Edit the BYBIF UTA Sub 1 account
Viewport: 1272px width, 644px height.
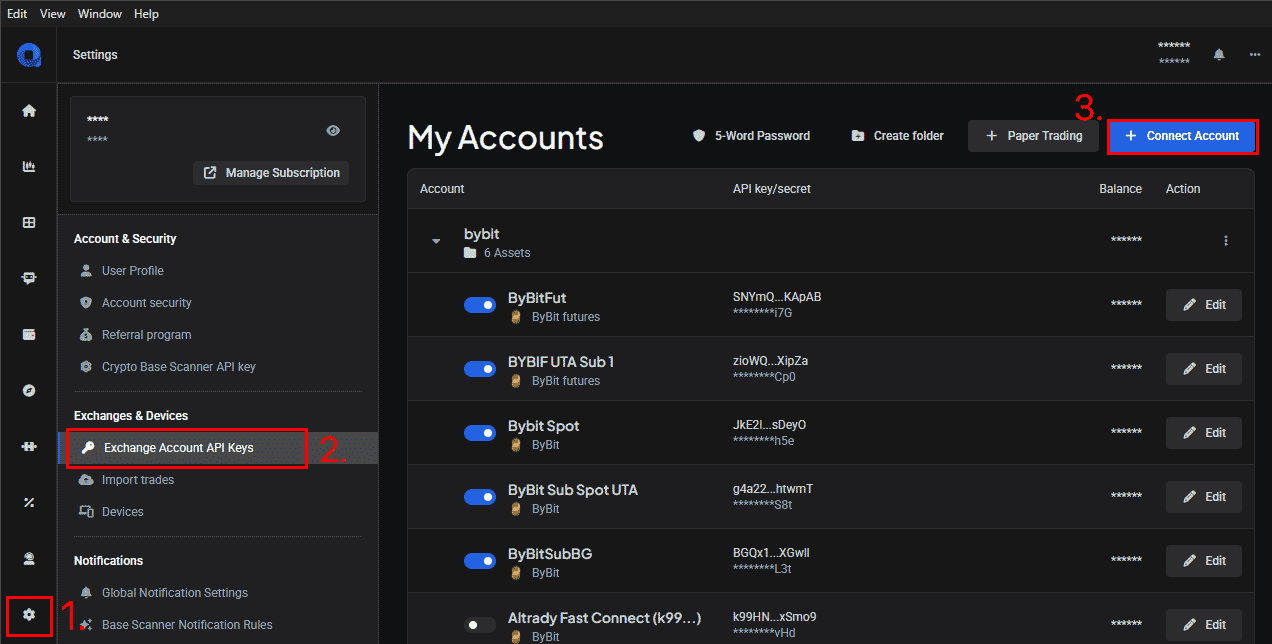[x=1204, y=369]
